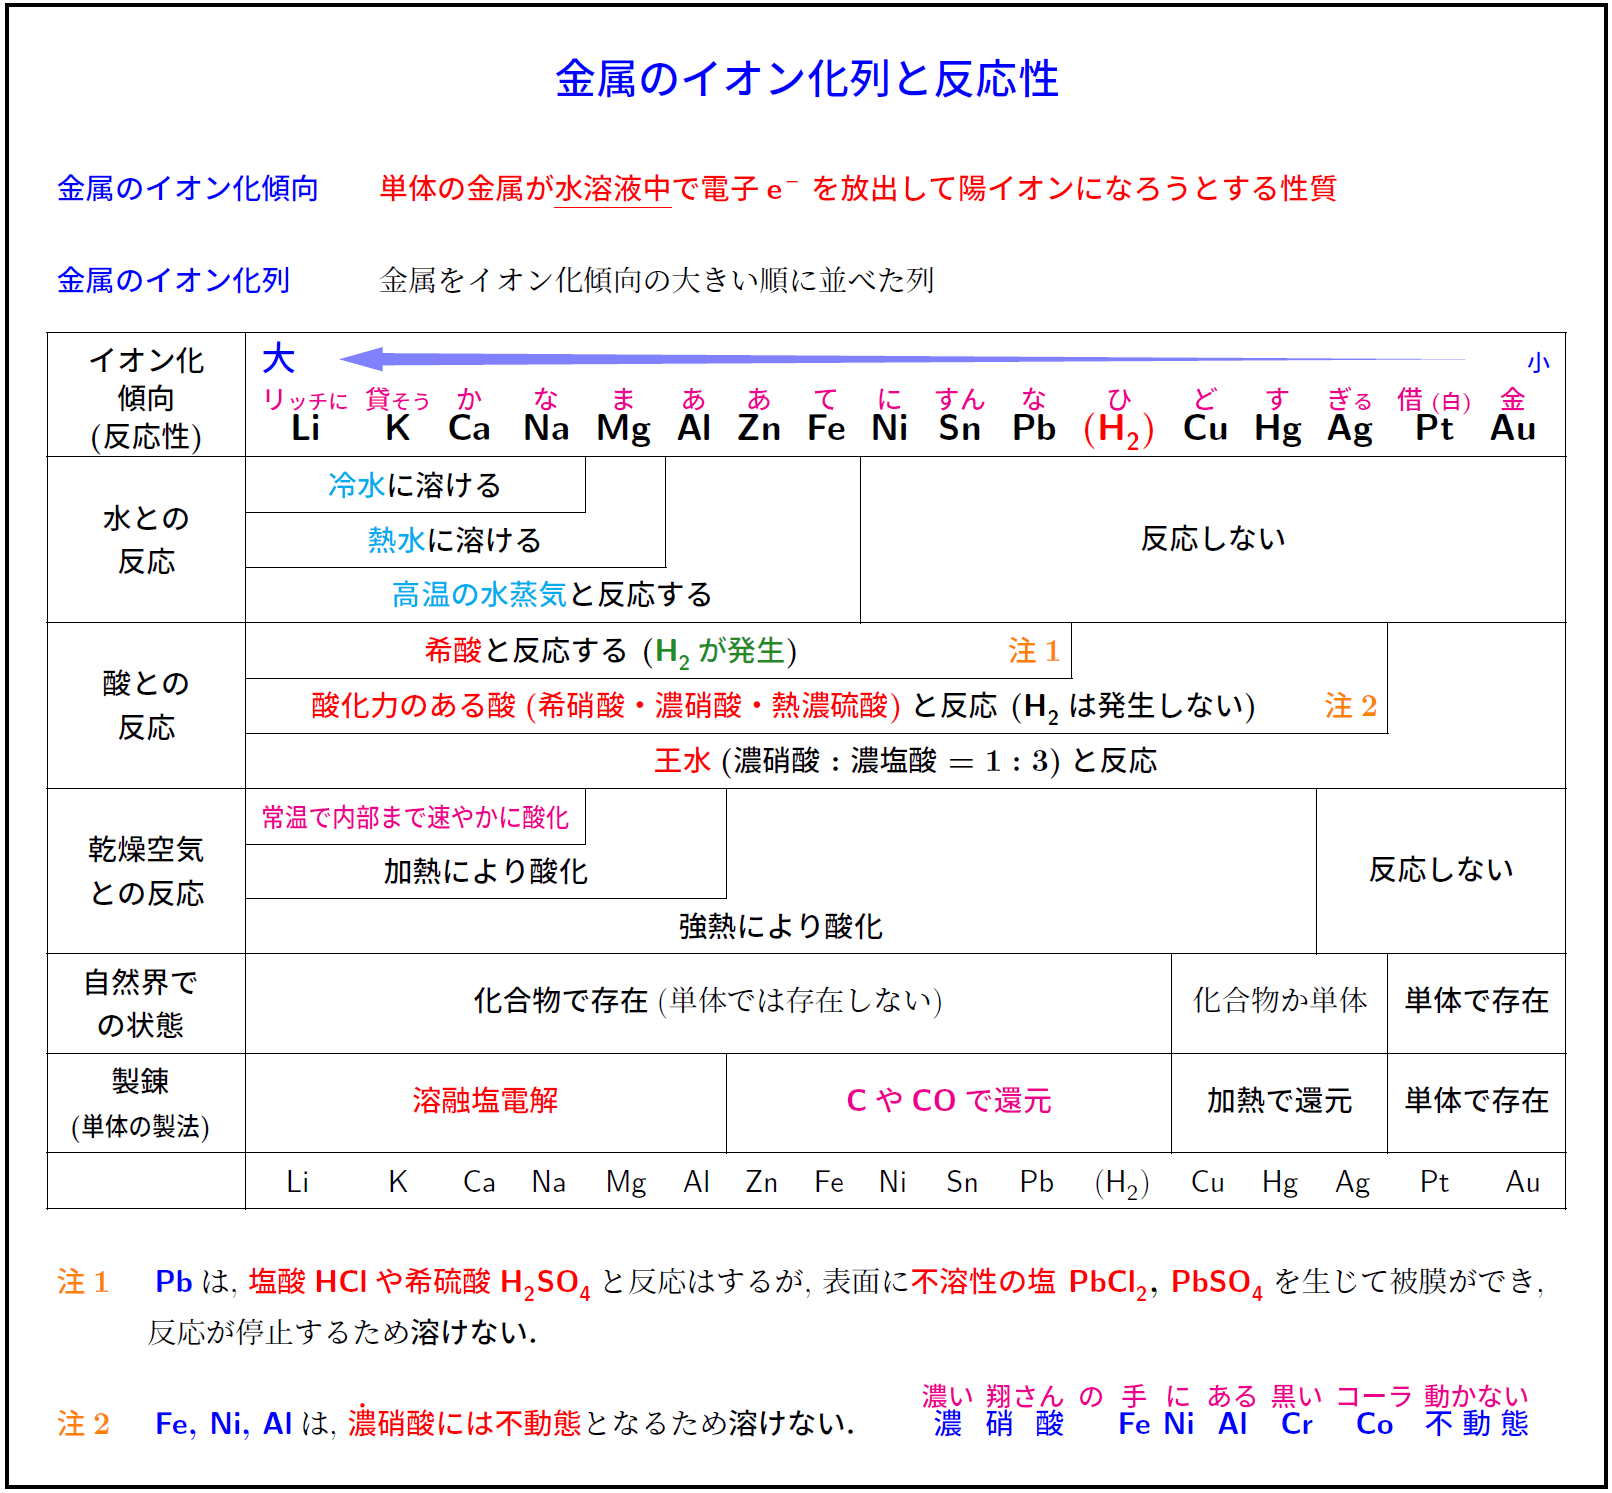Viewport: 1612px width, 1493px height.
Task: Click the cell 冷水に溶ける
Action: pos(415,485)
